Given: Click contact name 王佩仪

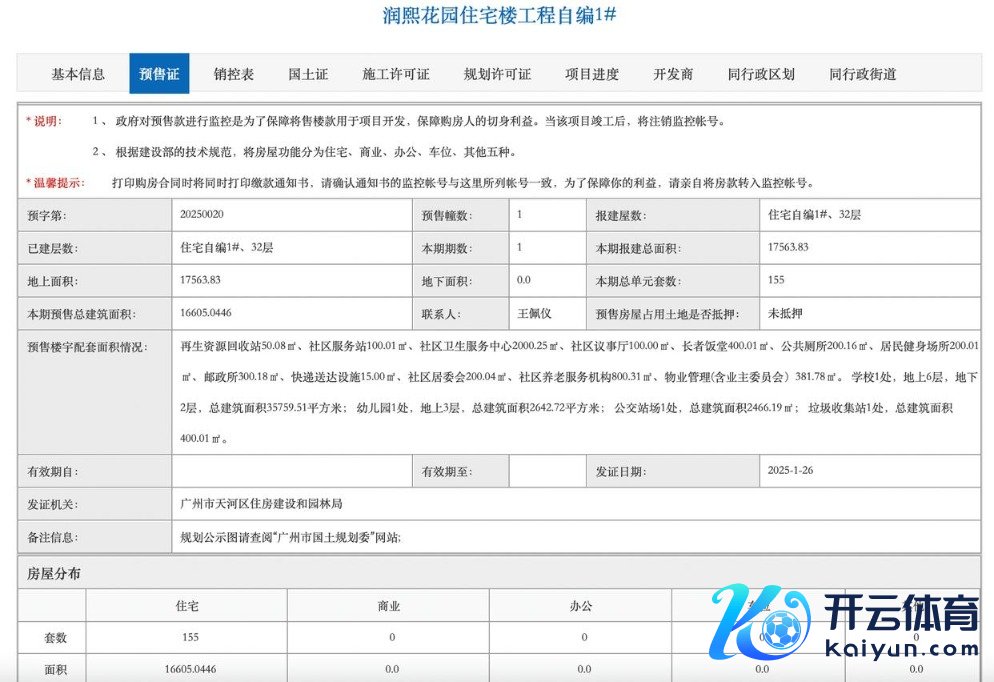Looking at the screenshot, I should click(x=534, y=313).
